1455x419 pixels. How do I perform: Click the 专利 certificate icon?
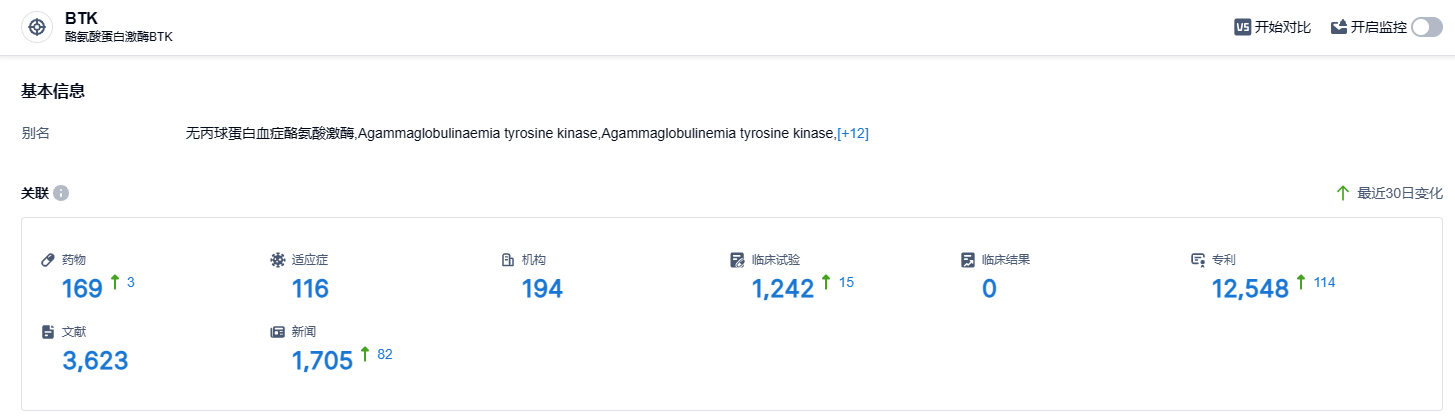tap(1198, 260)
